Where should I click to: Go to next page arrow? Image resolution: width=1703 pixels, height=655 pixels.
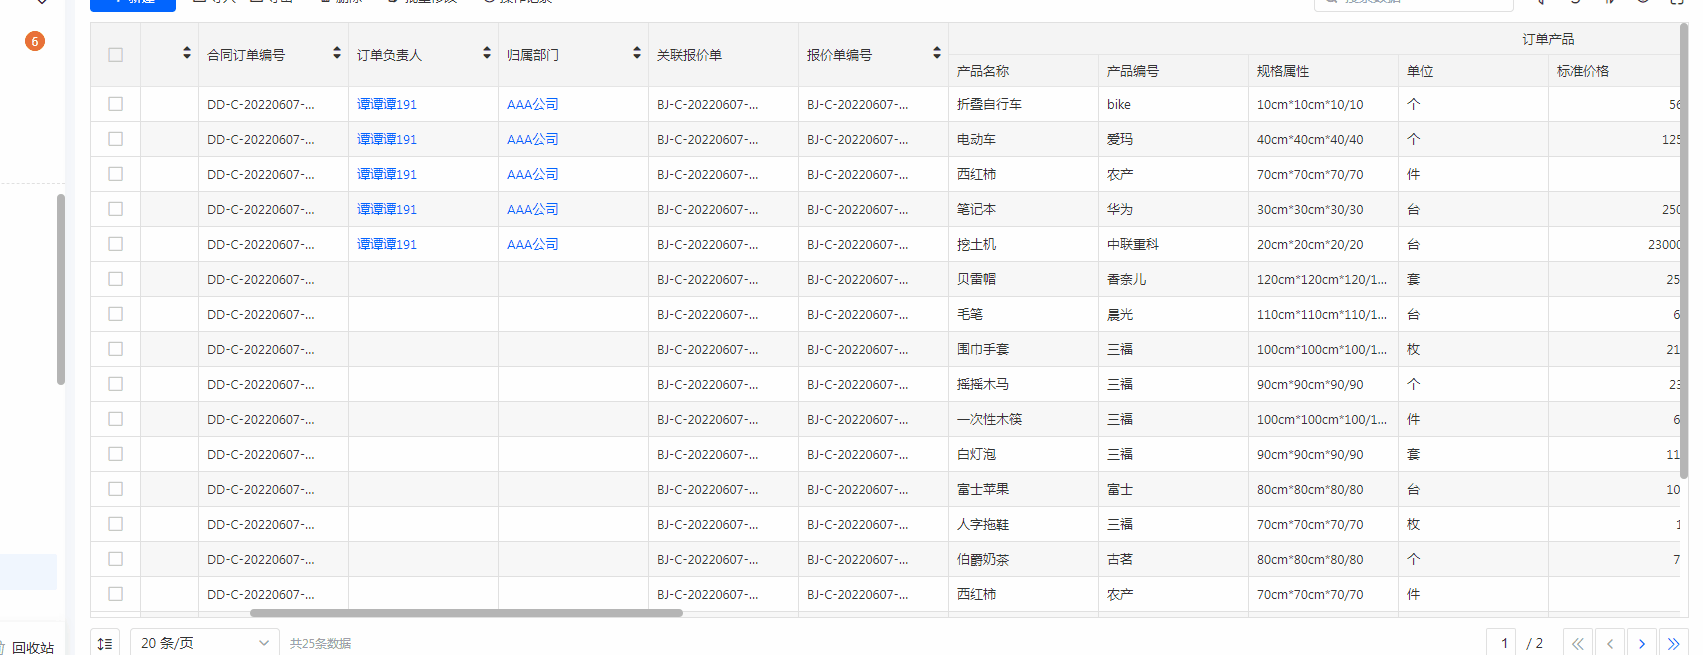click(x=1641, y=643)
